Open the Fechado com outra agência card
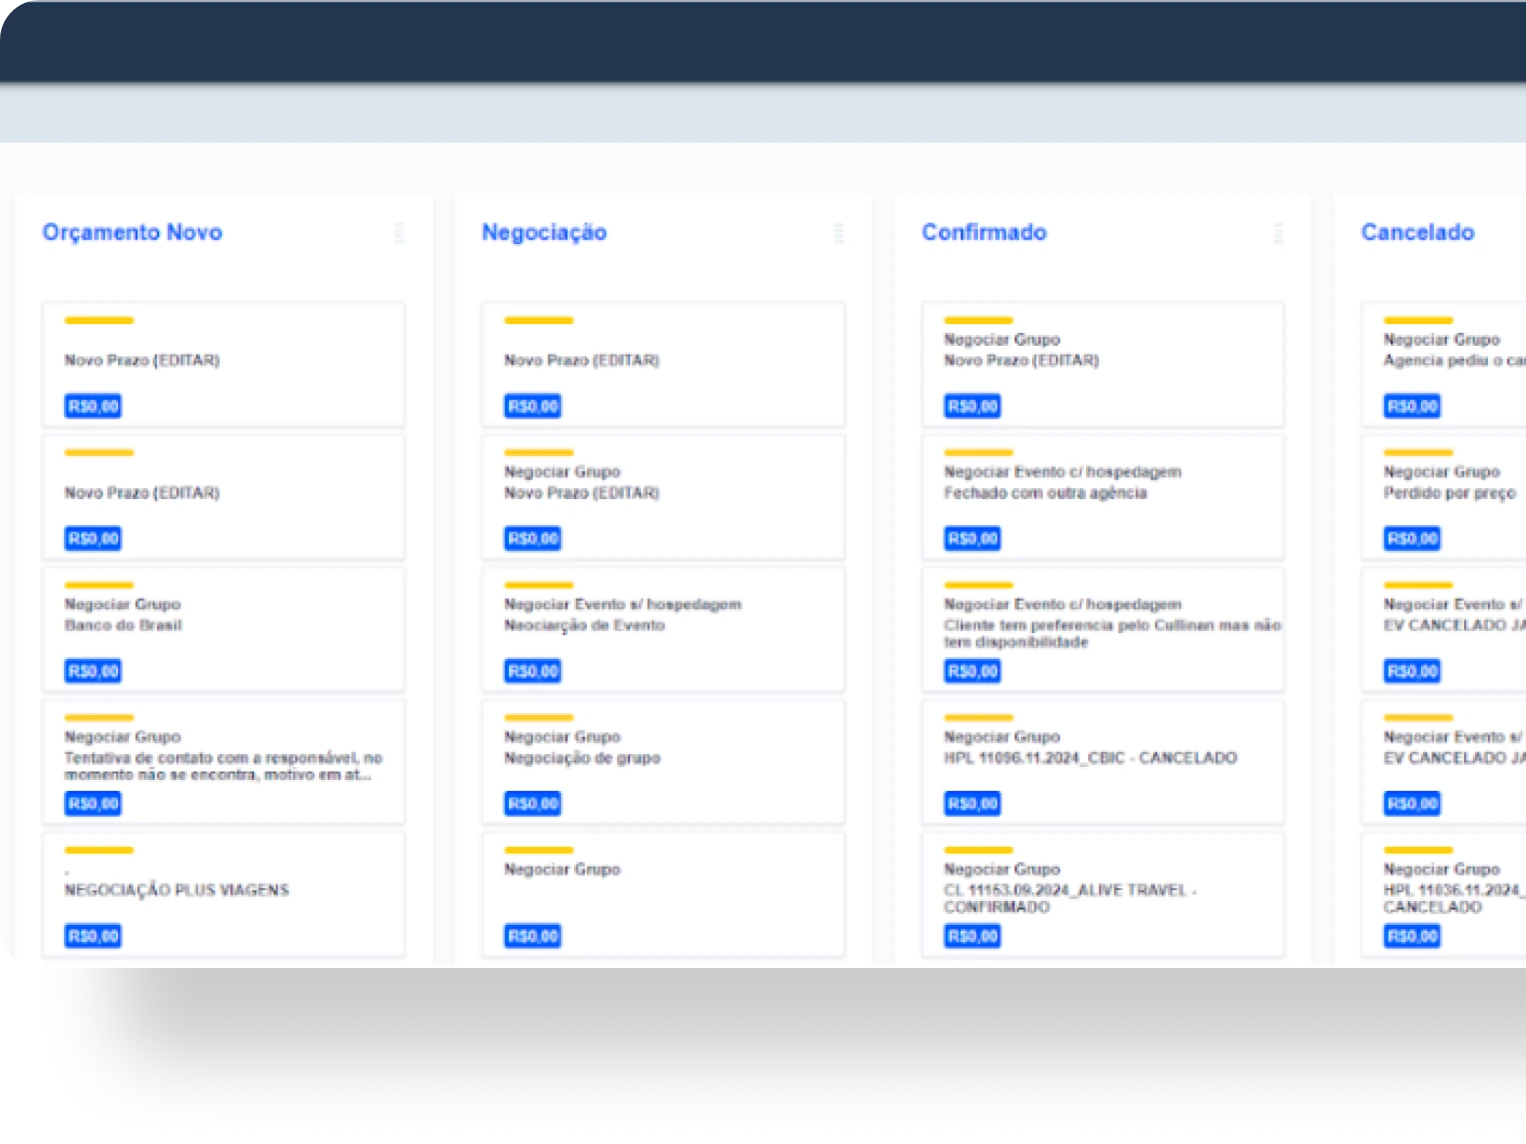This screenshot has height=1144, width=1526. [1102, 494]
